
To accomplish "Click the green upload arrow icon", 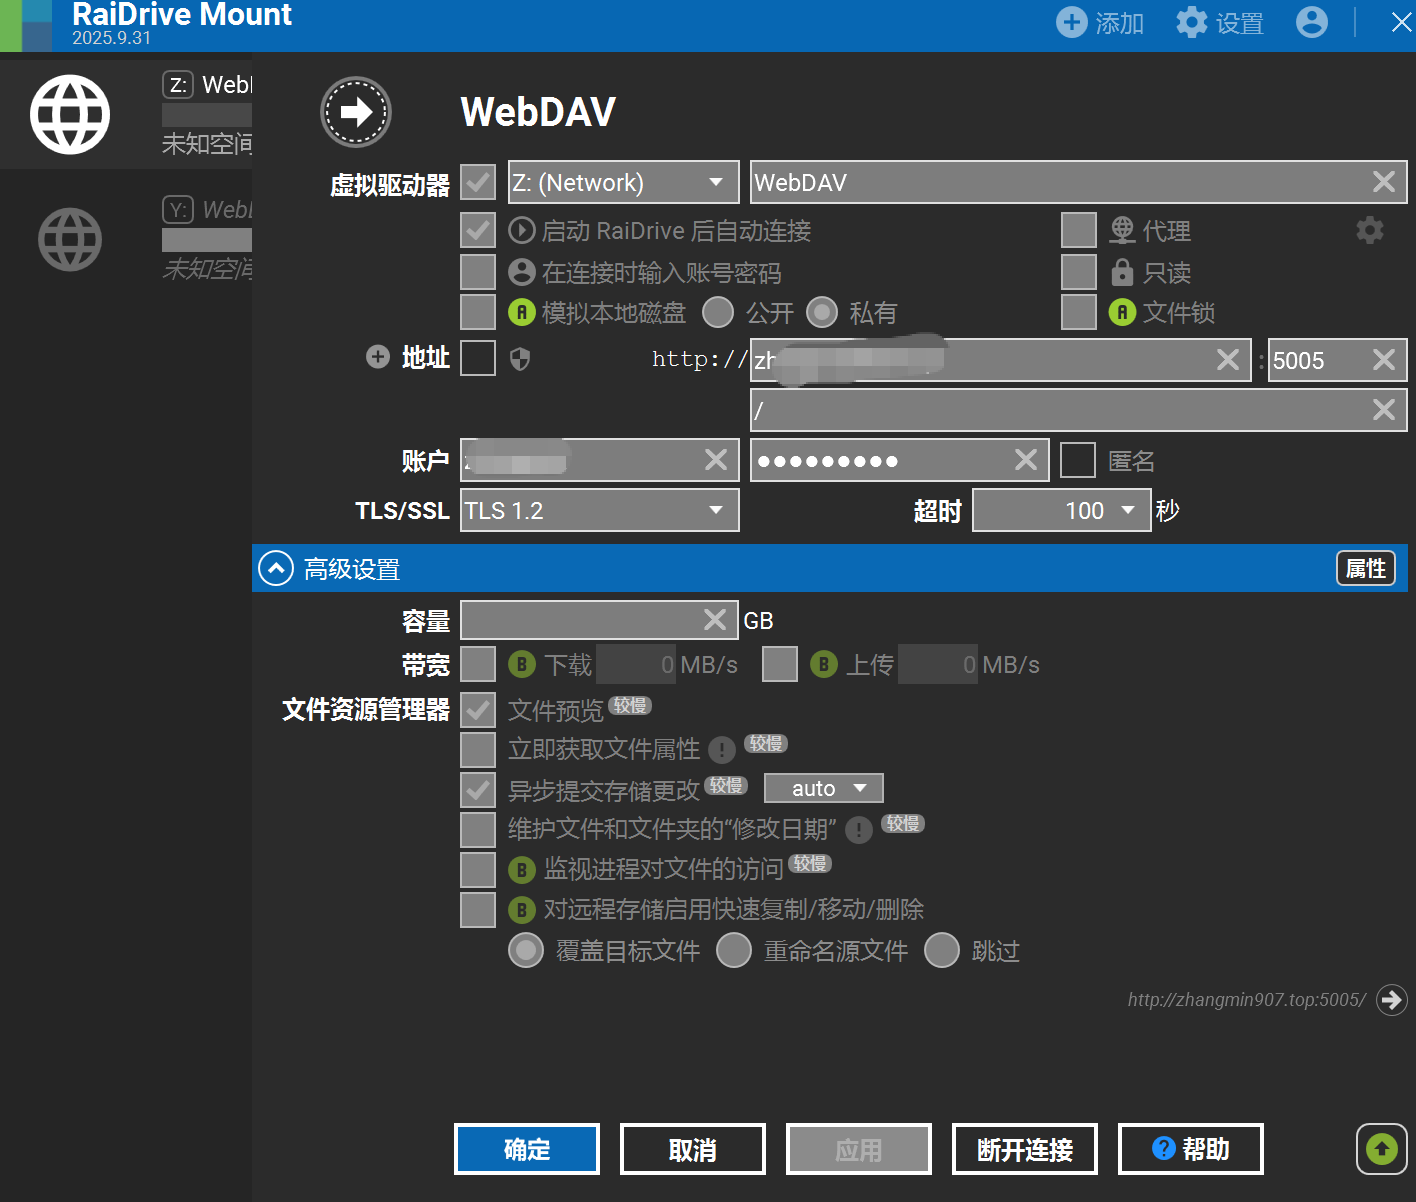I will click(x=1382, y=1148).
